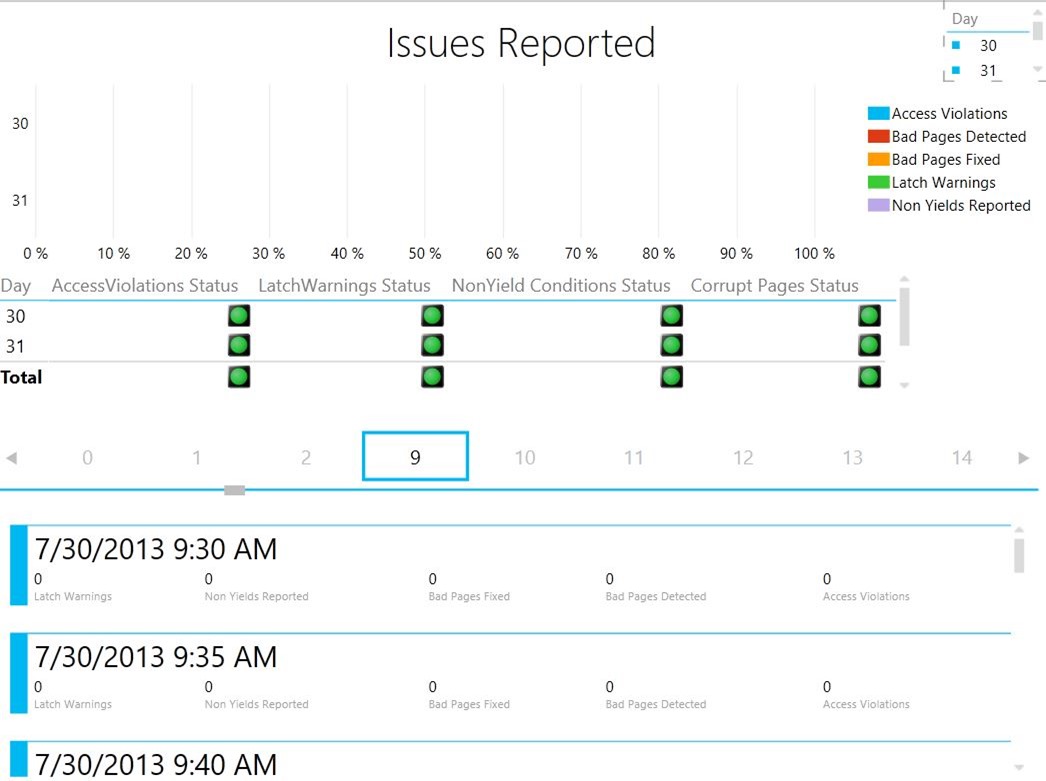Select page 10 in the pagination bar
The width and height of the screenshot is (1046, 781).
tap(524, 457)
